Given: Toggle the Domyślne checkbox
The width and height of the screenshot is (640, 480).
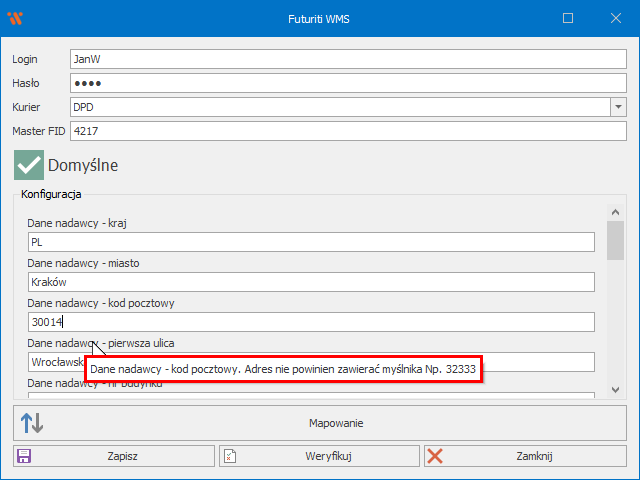Looking at the screenshot, I should [29, 164].
